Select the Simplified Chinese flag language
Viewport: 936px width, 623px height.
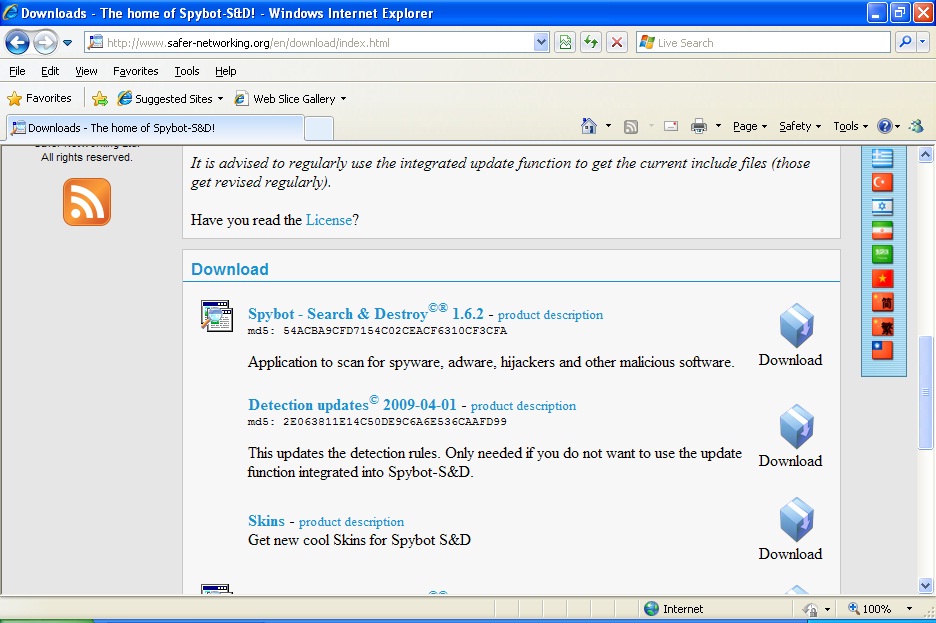point(882,303)
